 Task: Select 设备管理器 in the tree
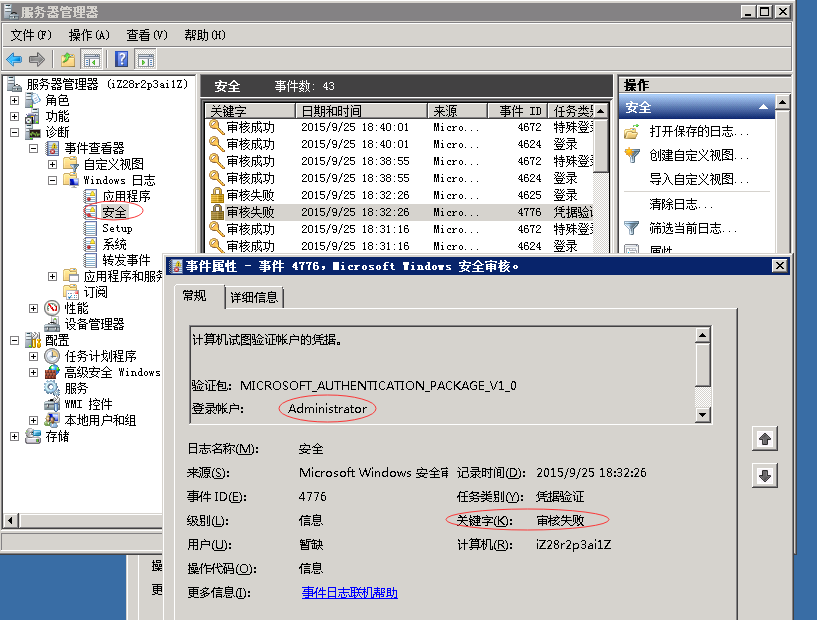(94, 324)
